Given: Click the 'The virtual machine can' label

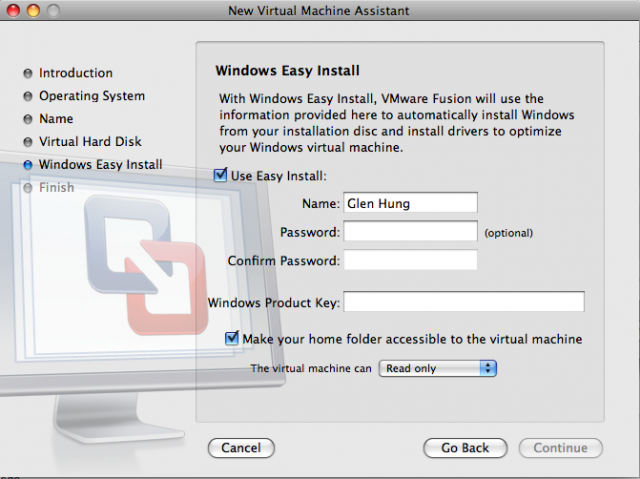Looking at the screenshot, I should tap(311, 368).
